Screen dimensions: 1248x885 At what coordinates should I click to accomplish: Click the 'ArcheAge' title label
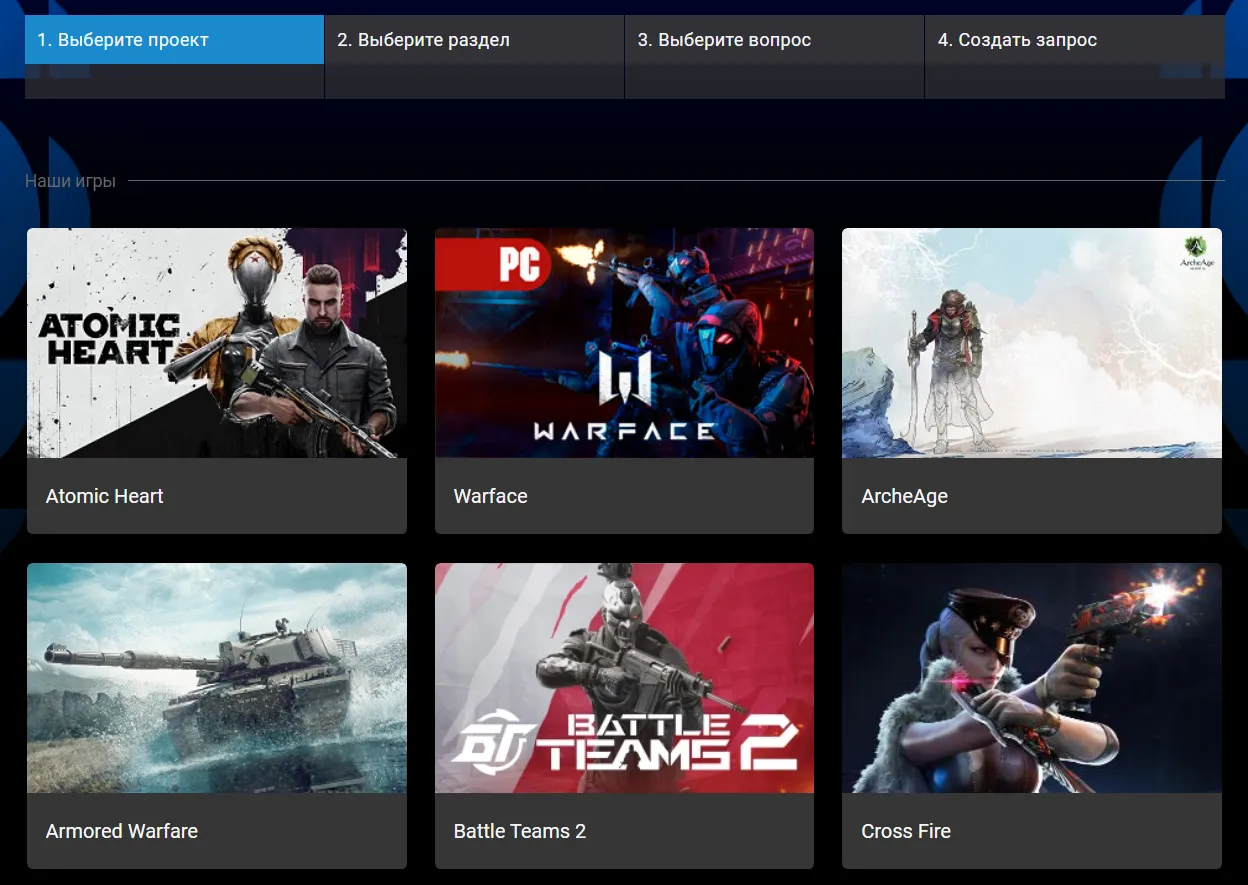(905, 496)
